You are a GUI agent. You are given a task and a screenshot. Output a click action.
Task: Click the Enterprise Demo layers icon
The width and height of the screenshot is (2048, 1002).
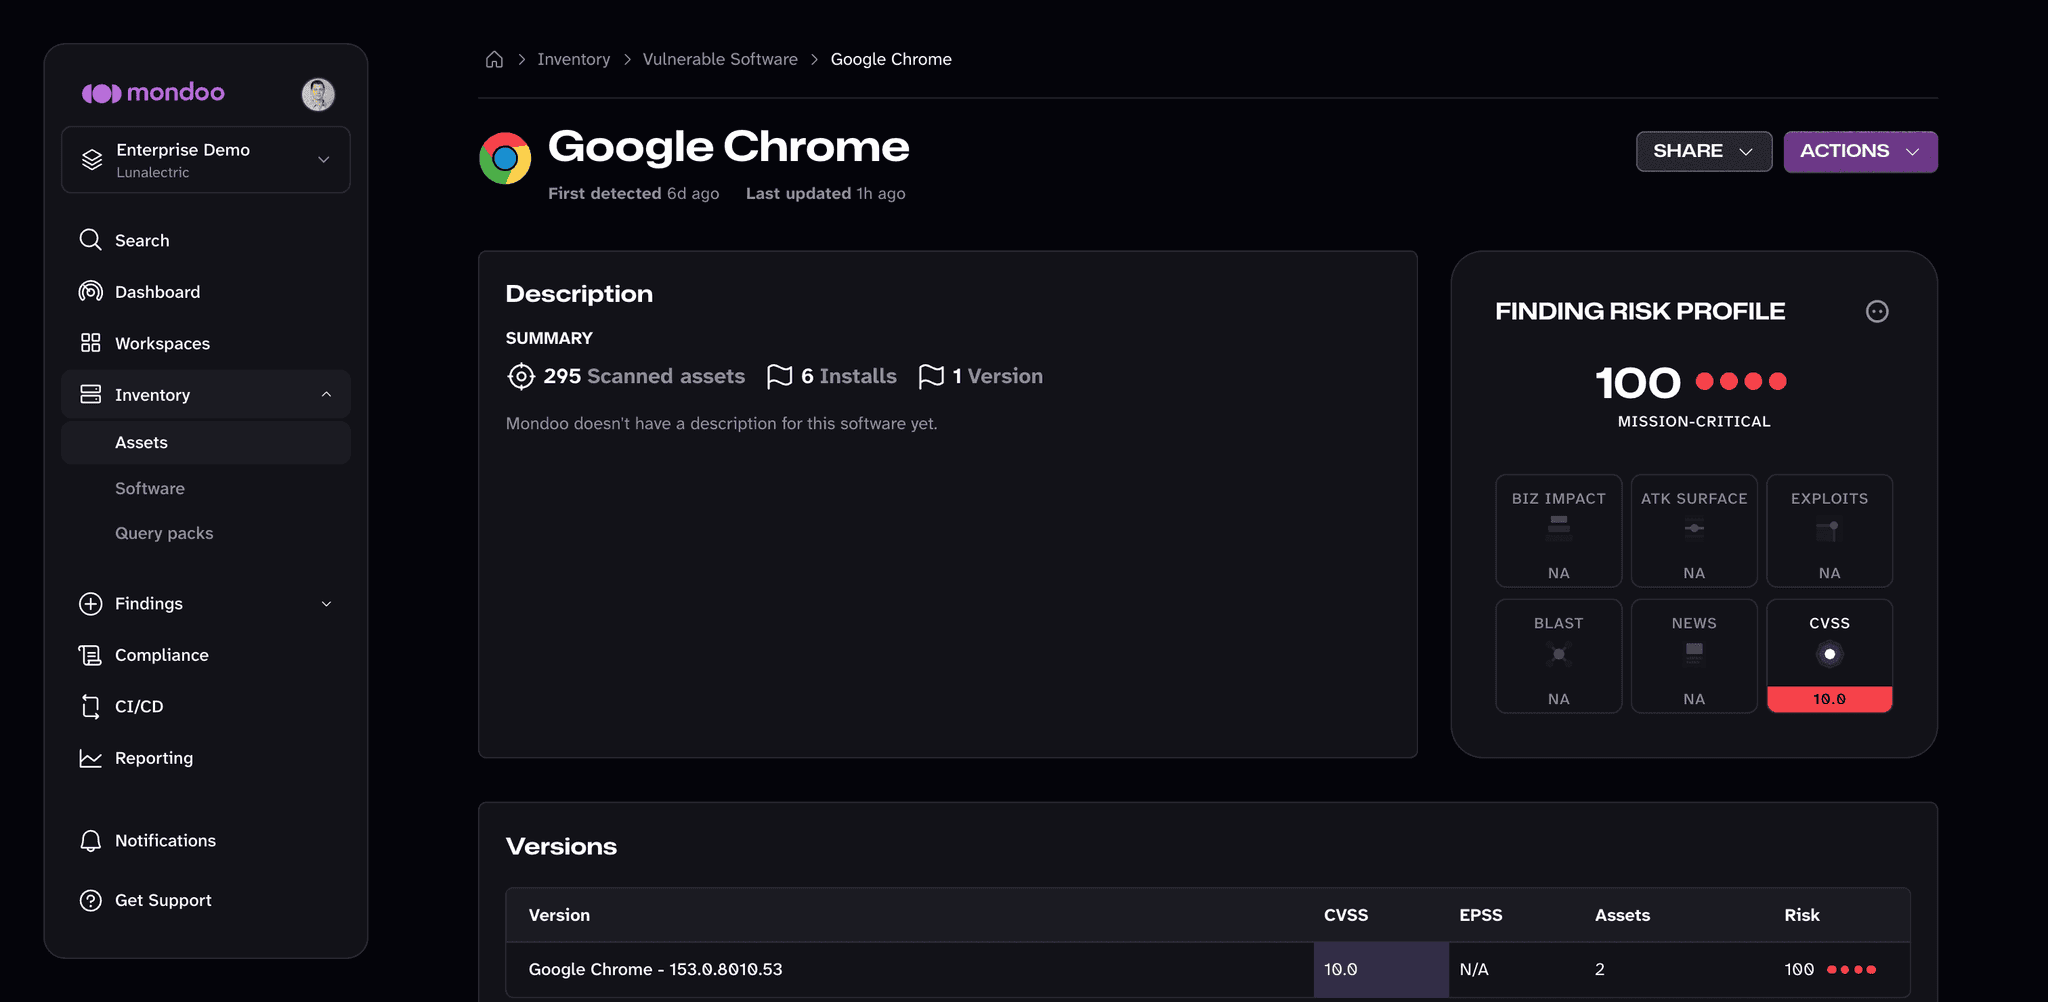coord(92,160)
